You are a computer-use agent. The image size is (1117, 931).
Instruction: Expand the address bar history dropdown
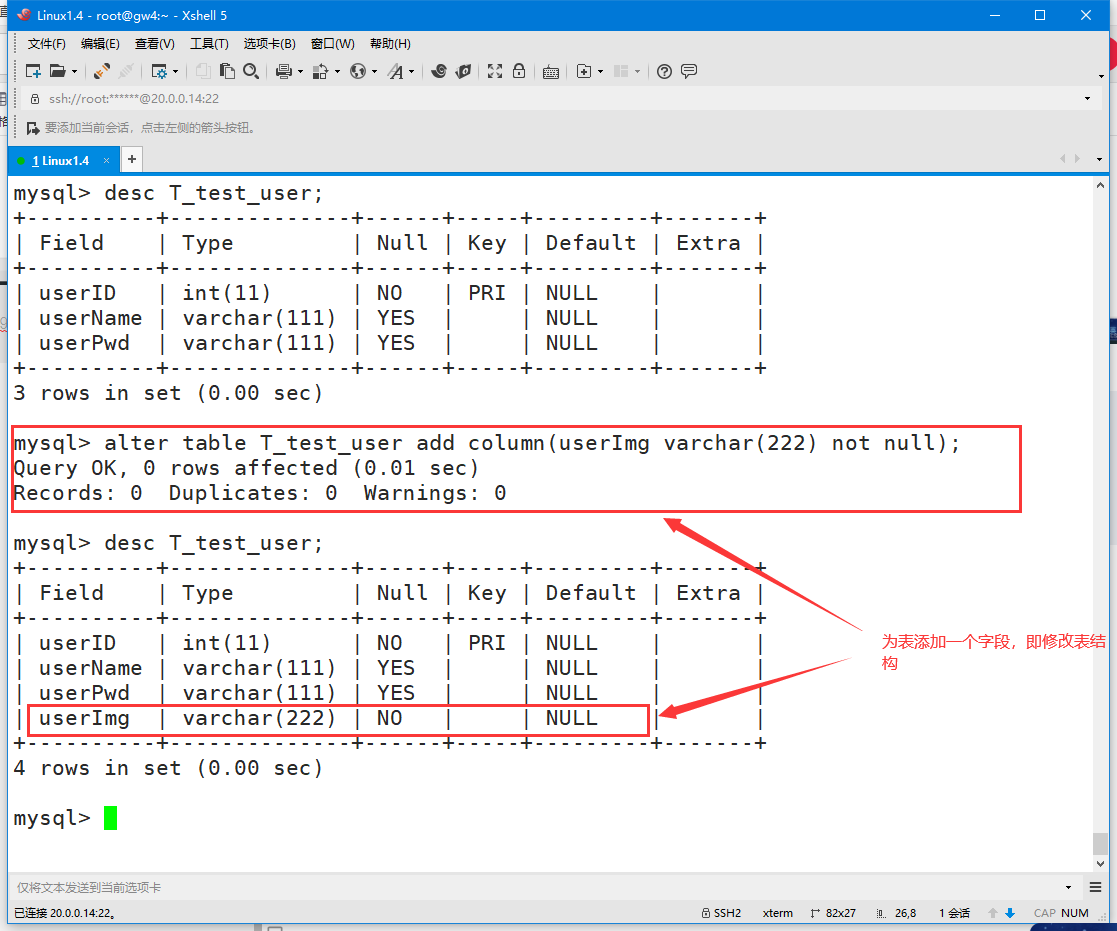tap(1088, 98)
